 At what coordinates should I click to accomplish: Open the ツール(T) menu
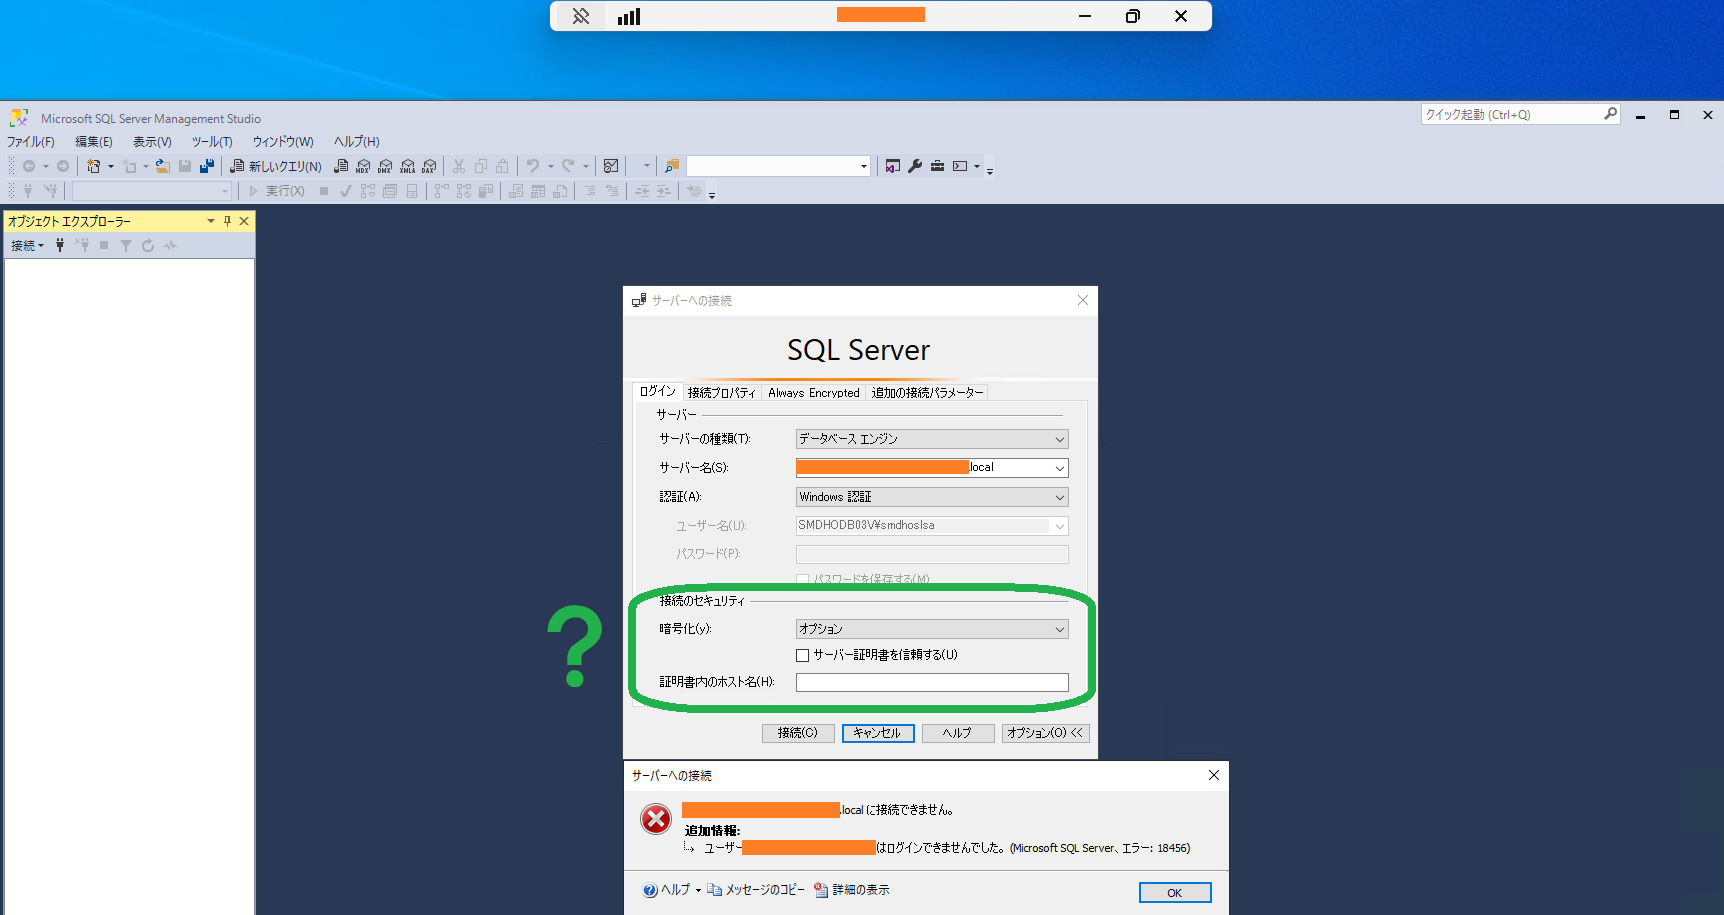tap(212, 142)
